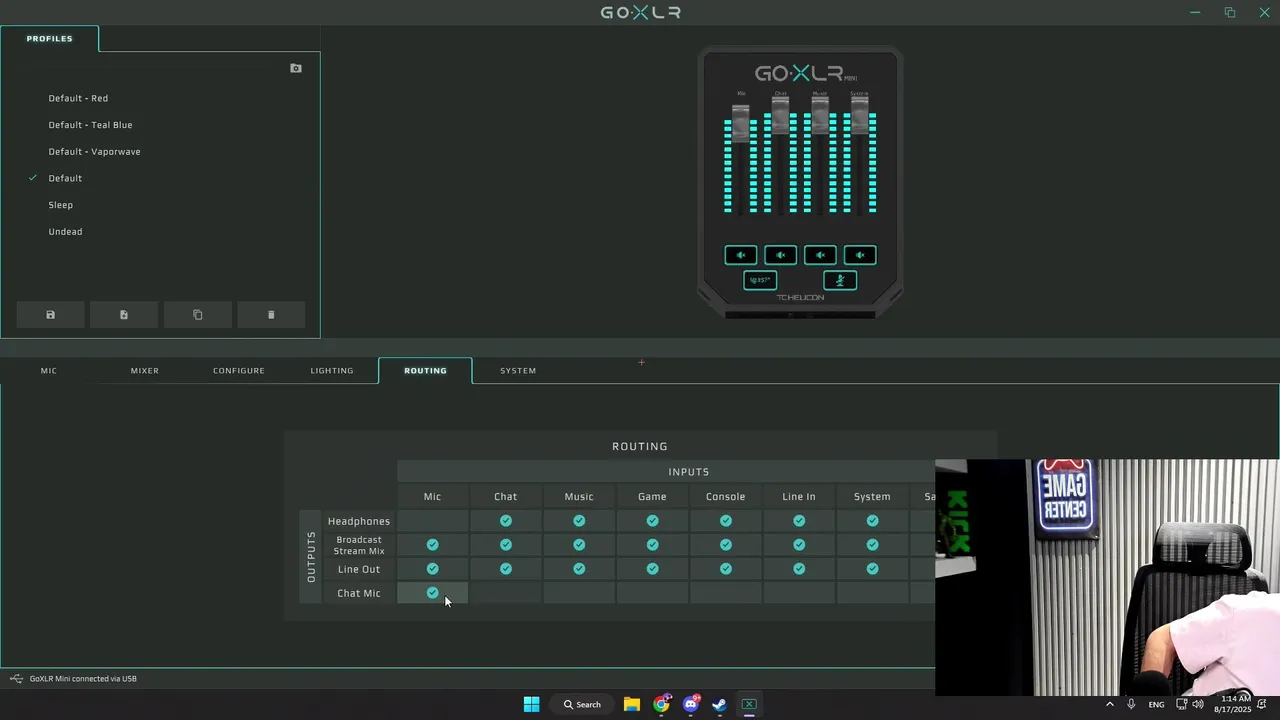
Task: Toggle Line In to Broadcast Stream Mix
Action: 799,545
